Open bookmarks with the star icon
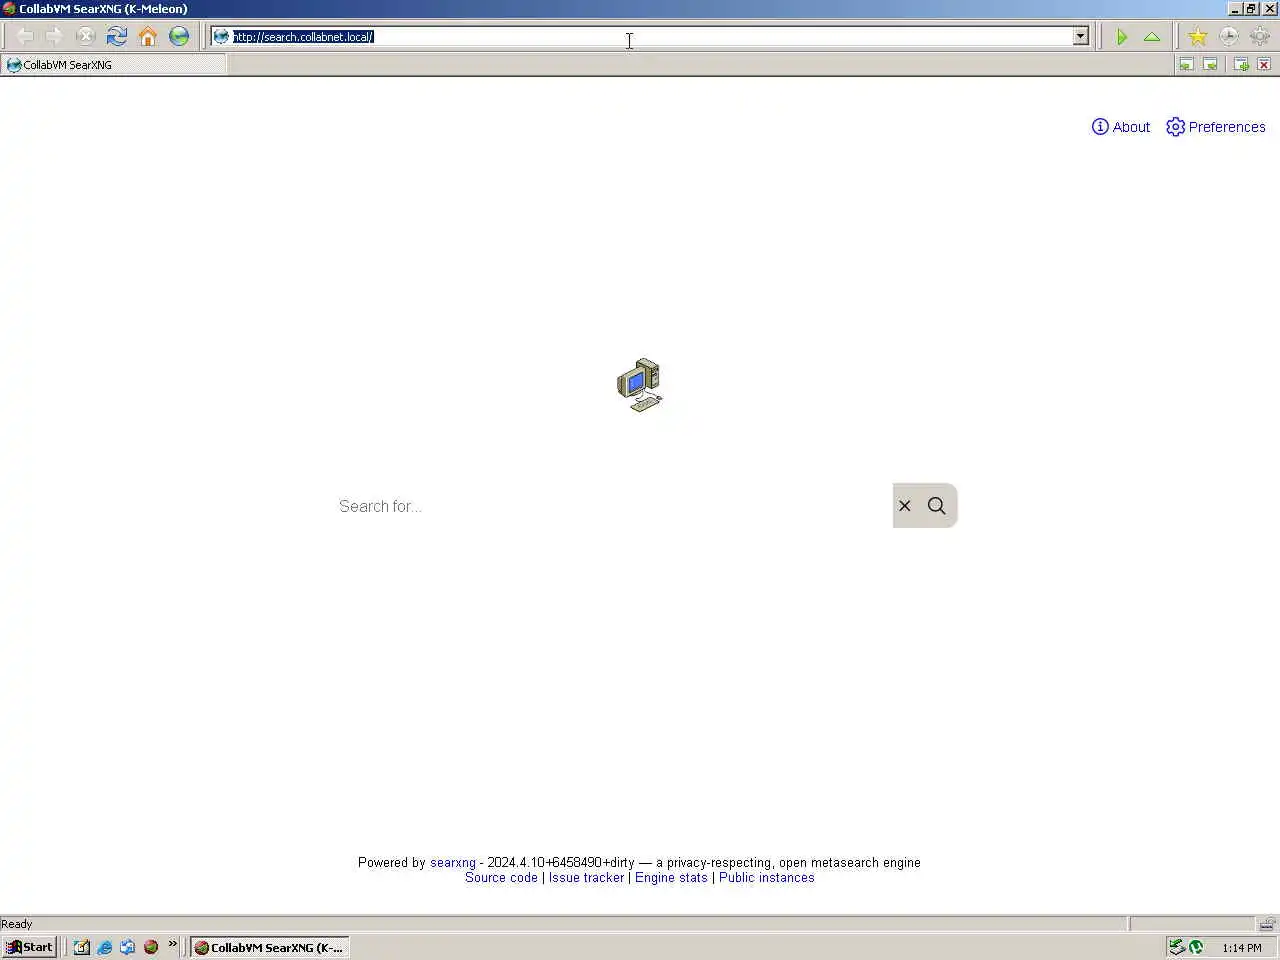 1197,37
